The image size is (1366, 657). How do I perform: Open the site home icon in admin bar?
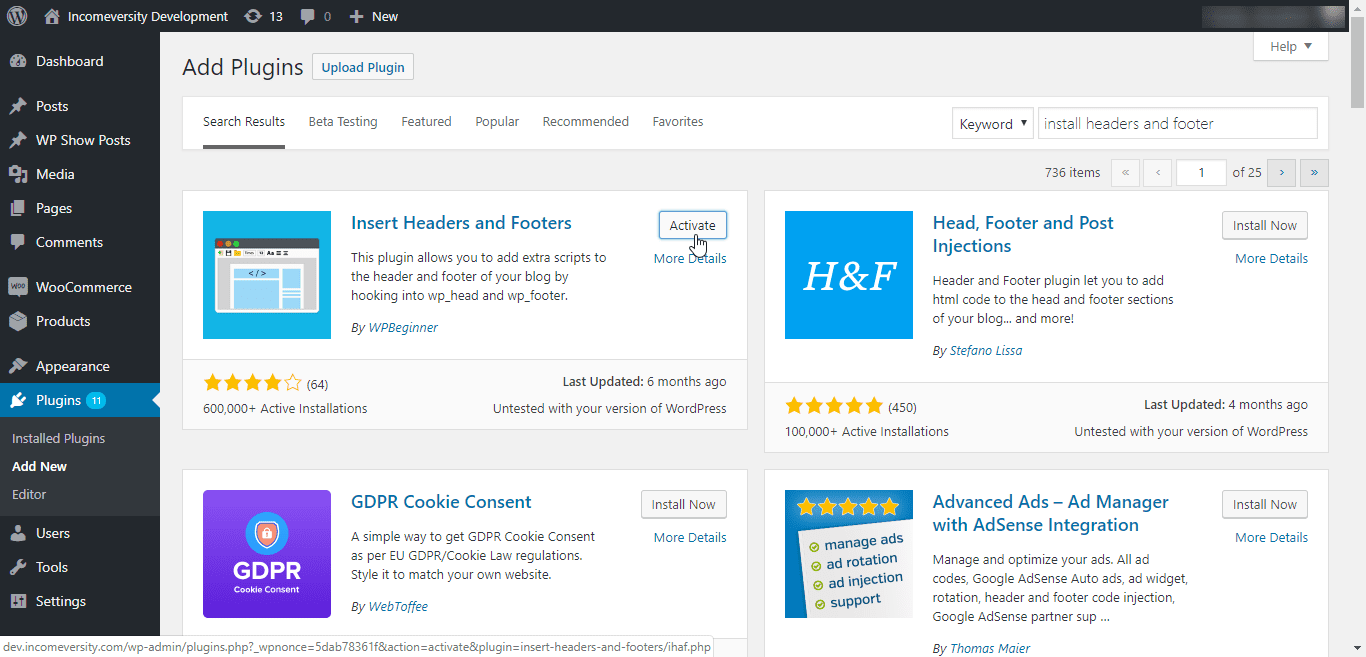pos(52,16)
